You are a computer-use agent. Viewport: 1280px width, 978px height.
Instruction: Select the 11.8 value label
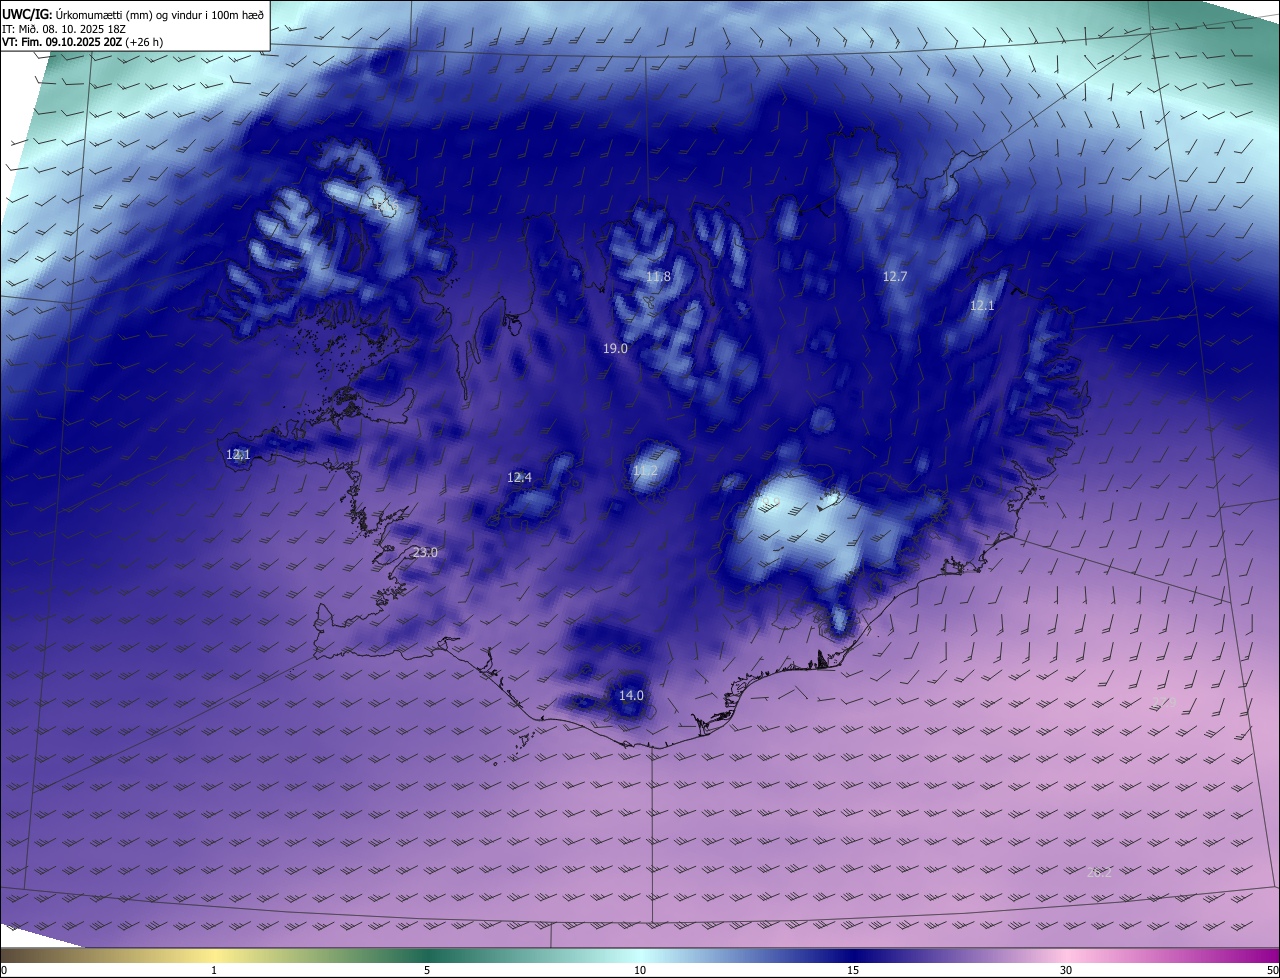(658, 277)
